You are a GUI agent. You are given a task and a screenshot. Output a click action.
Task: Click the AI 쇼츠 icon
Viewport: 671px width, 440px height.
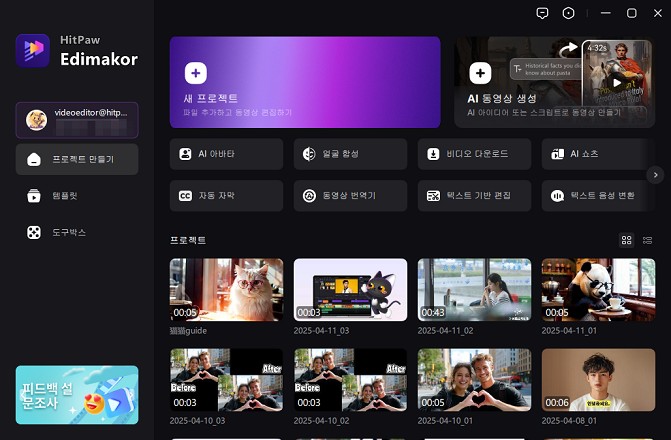pyautogui.click(x=557, y=154)
